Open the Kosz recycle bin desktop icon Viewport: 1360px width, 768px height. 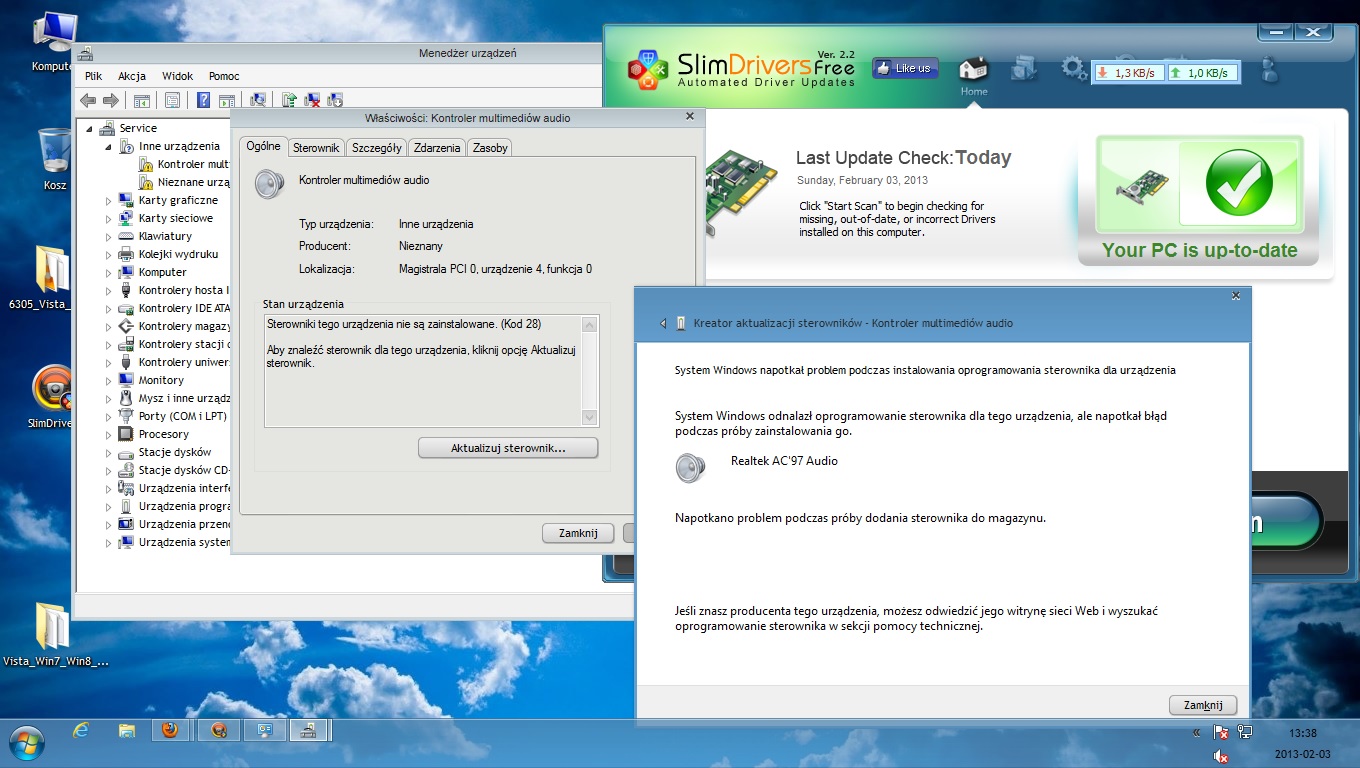[54, 158]
